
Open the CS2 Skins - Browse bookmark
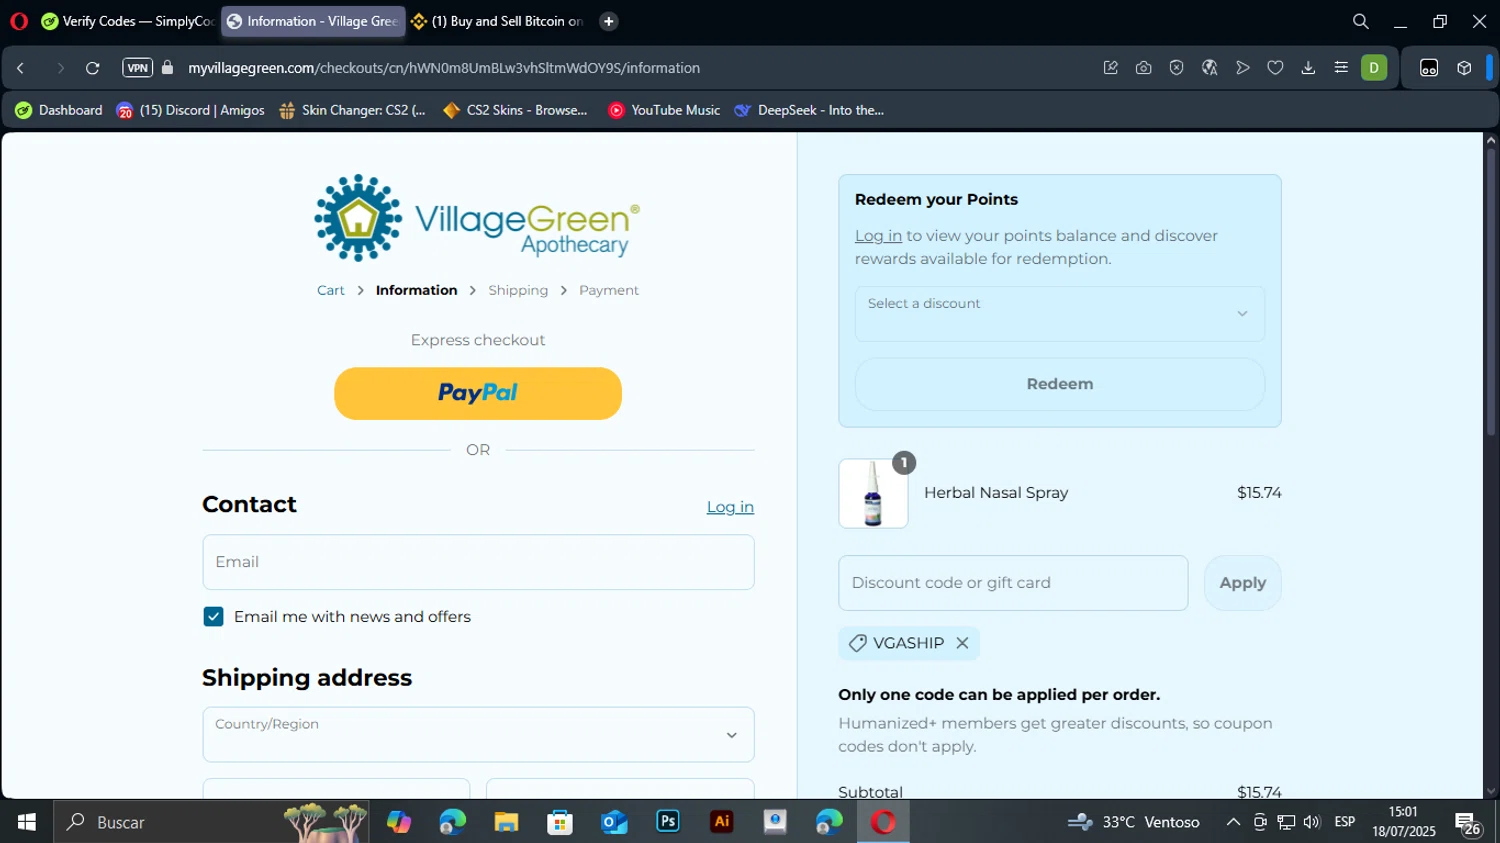point(515,110)
